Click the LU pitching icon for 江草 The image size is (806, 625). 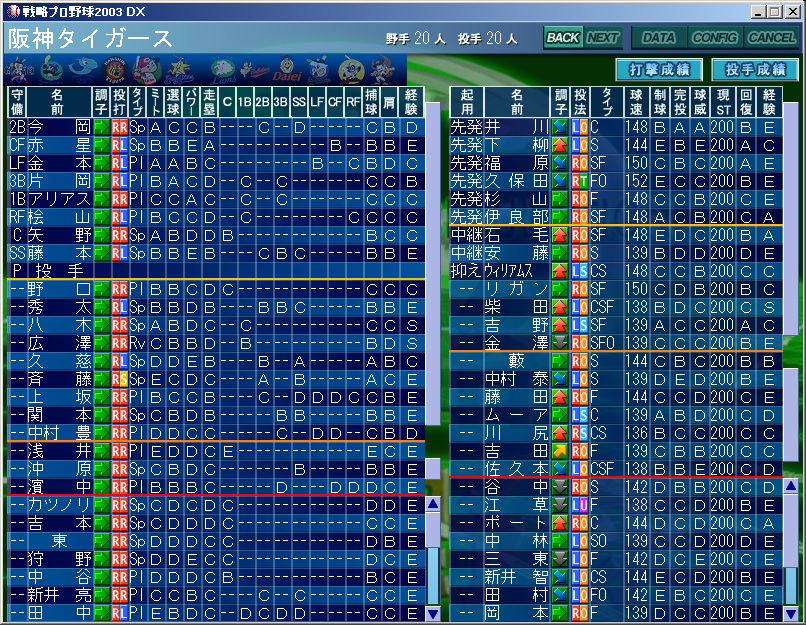(x=579, y=505)
